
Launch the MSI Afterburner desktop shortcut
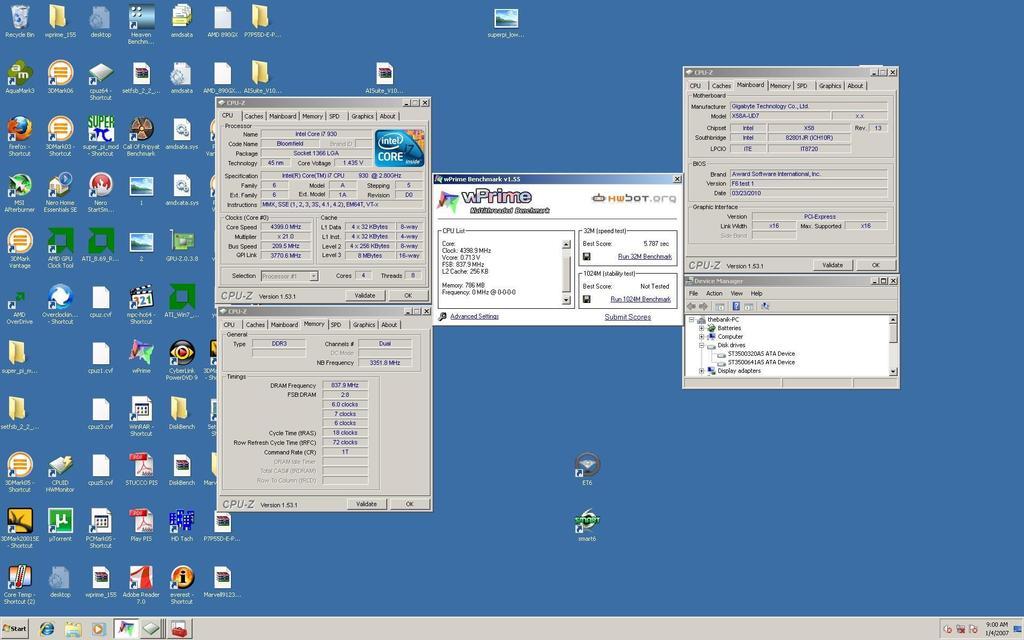point(20,192)
